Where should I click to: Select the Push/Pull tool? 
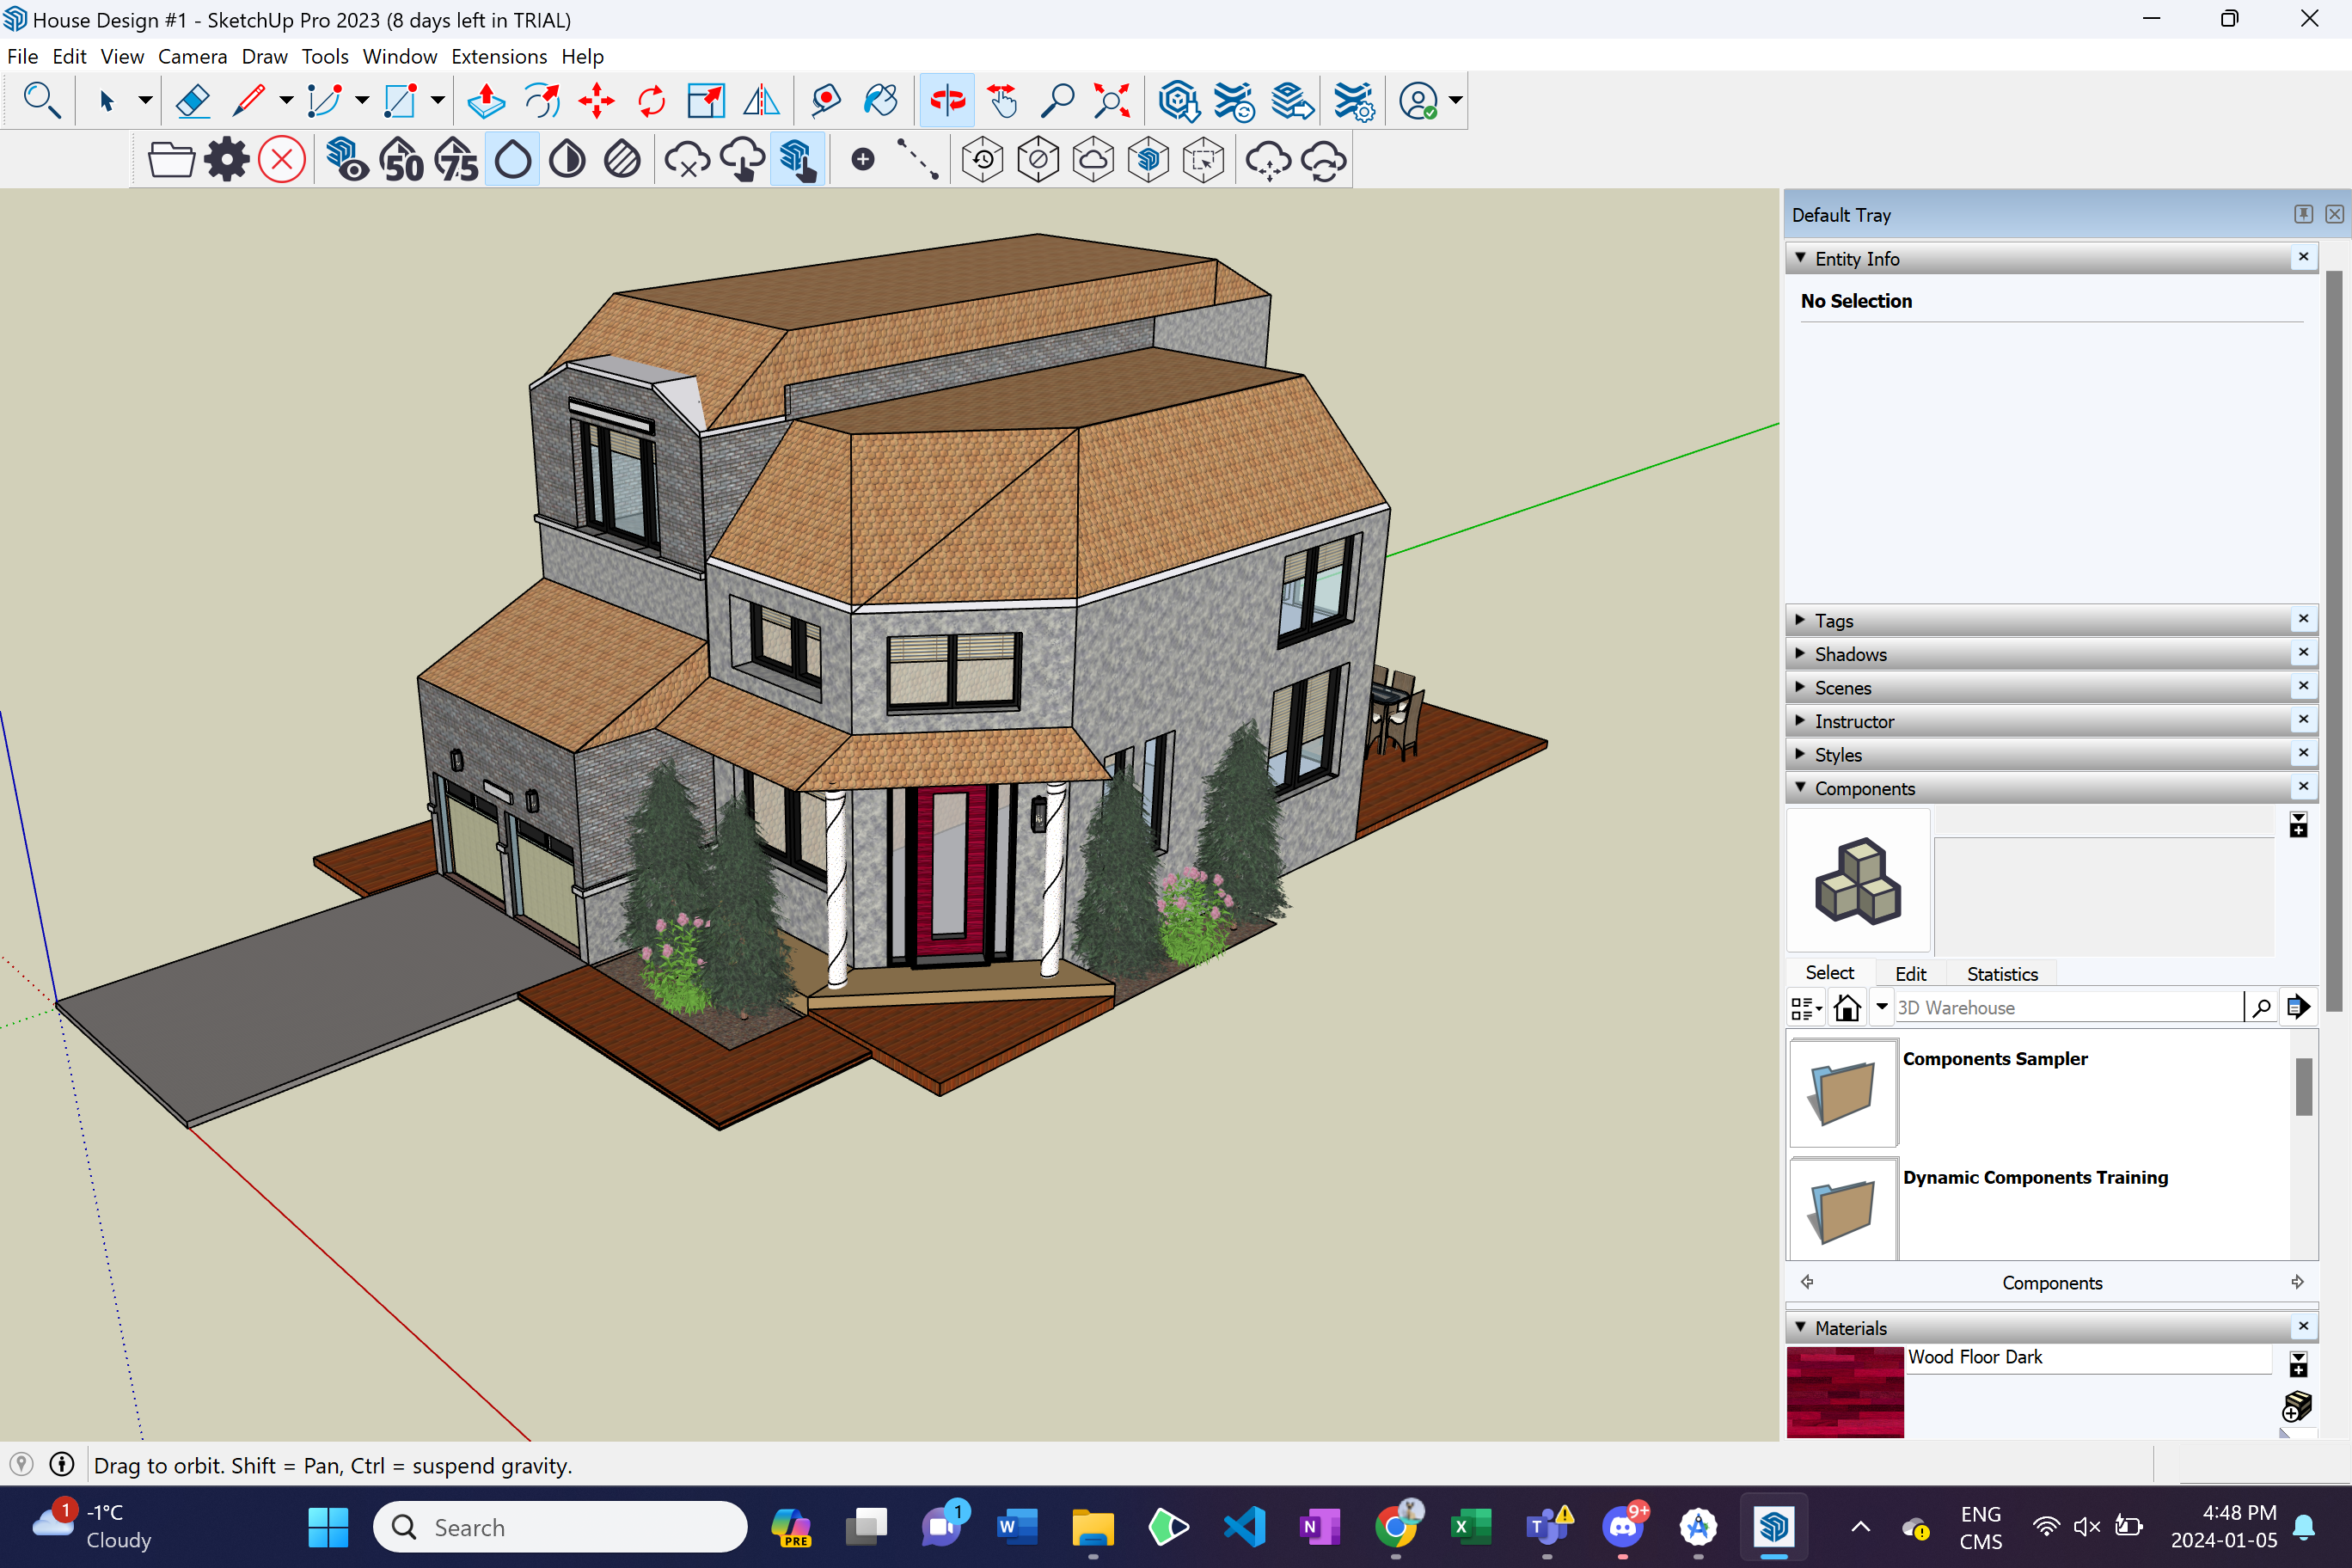486,100
